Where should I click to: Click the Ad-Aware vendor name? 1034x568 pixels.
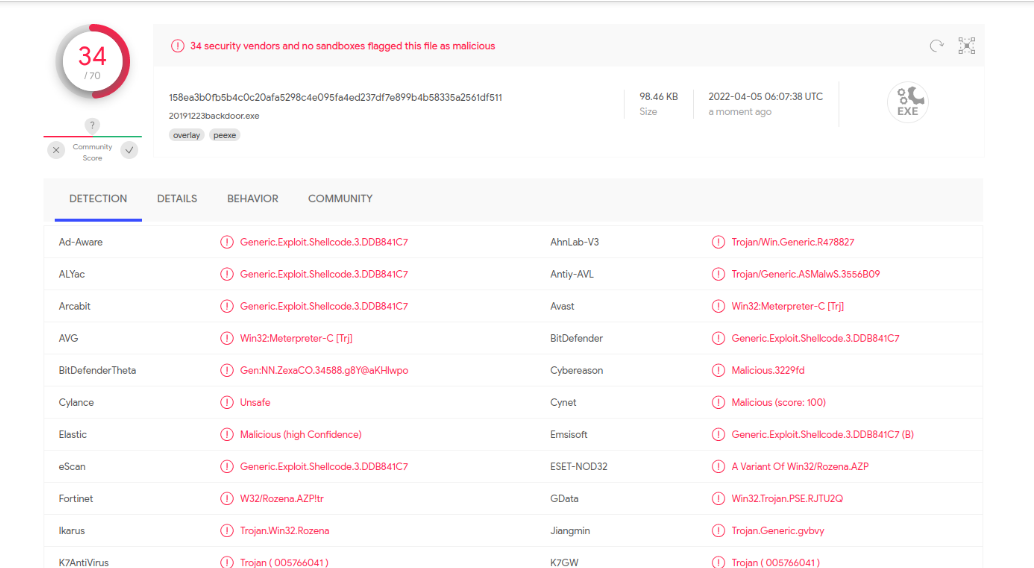80,242
